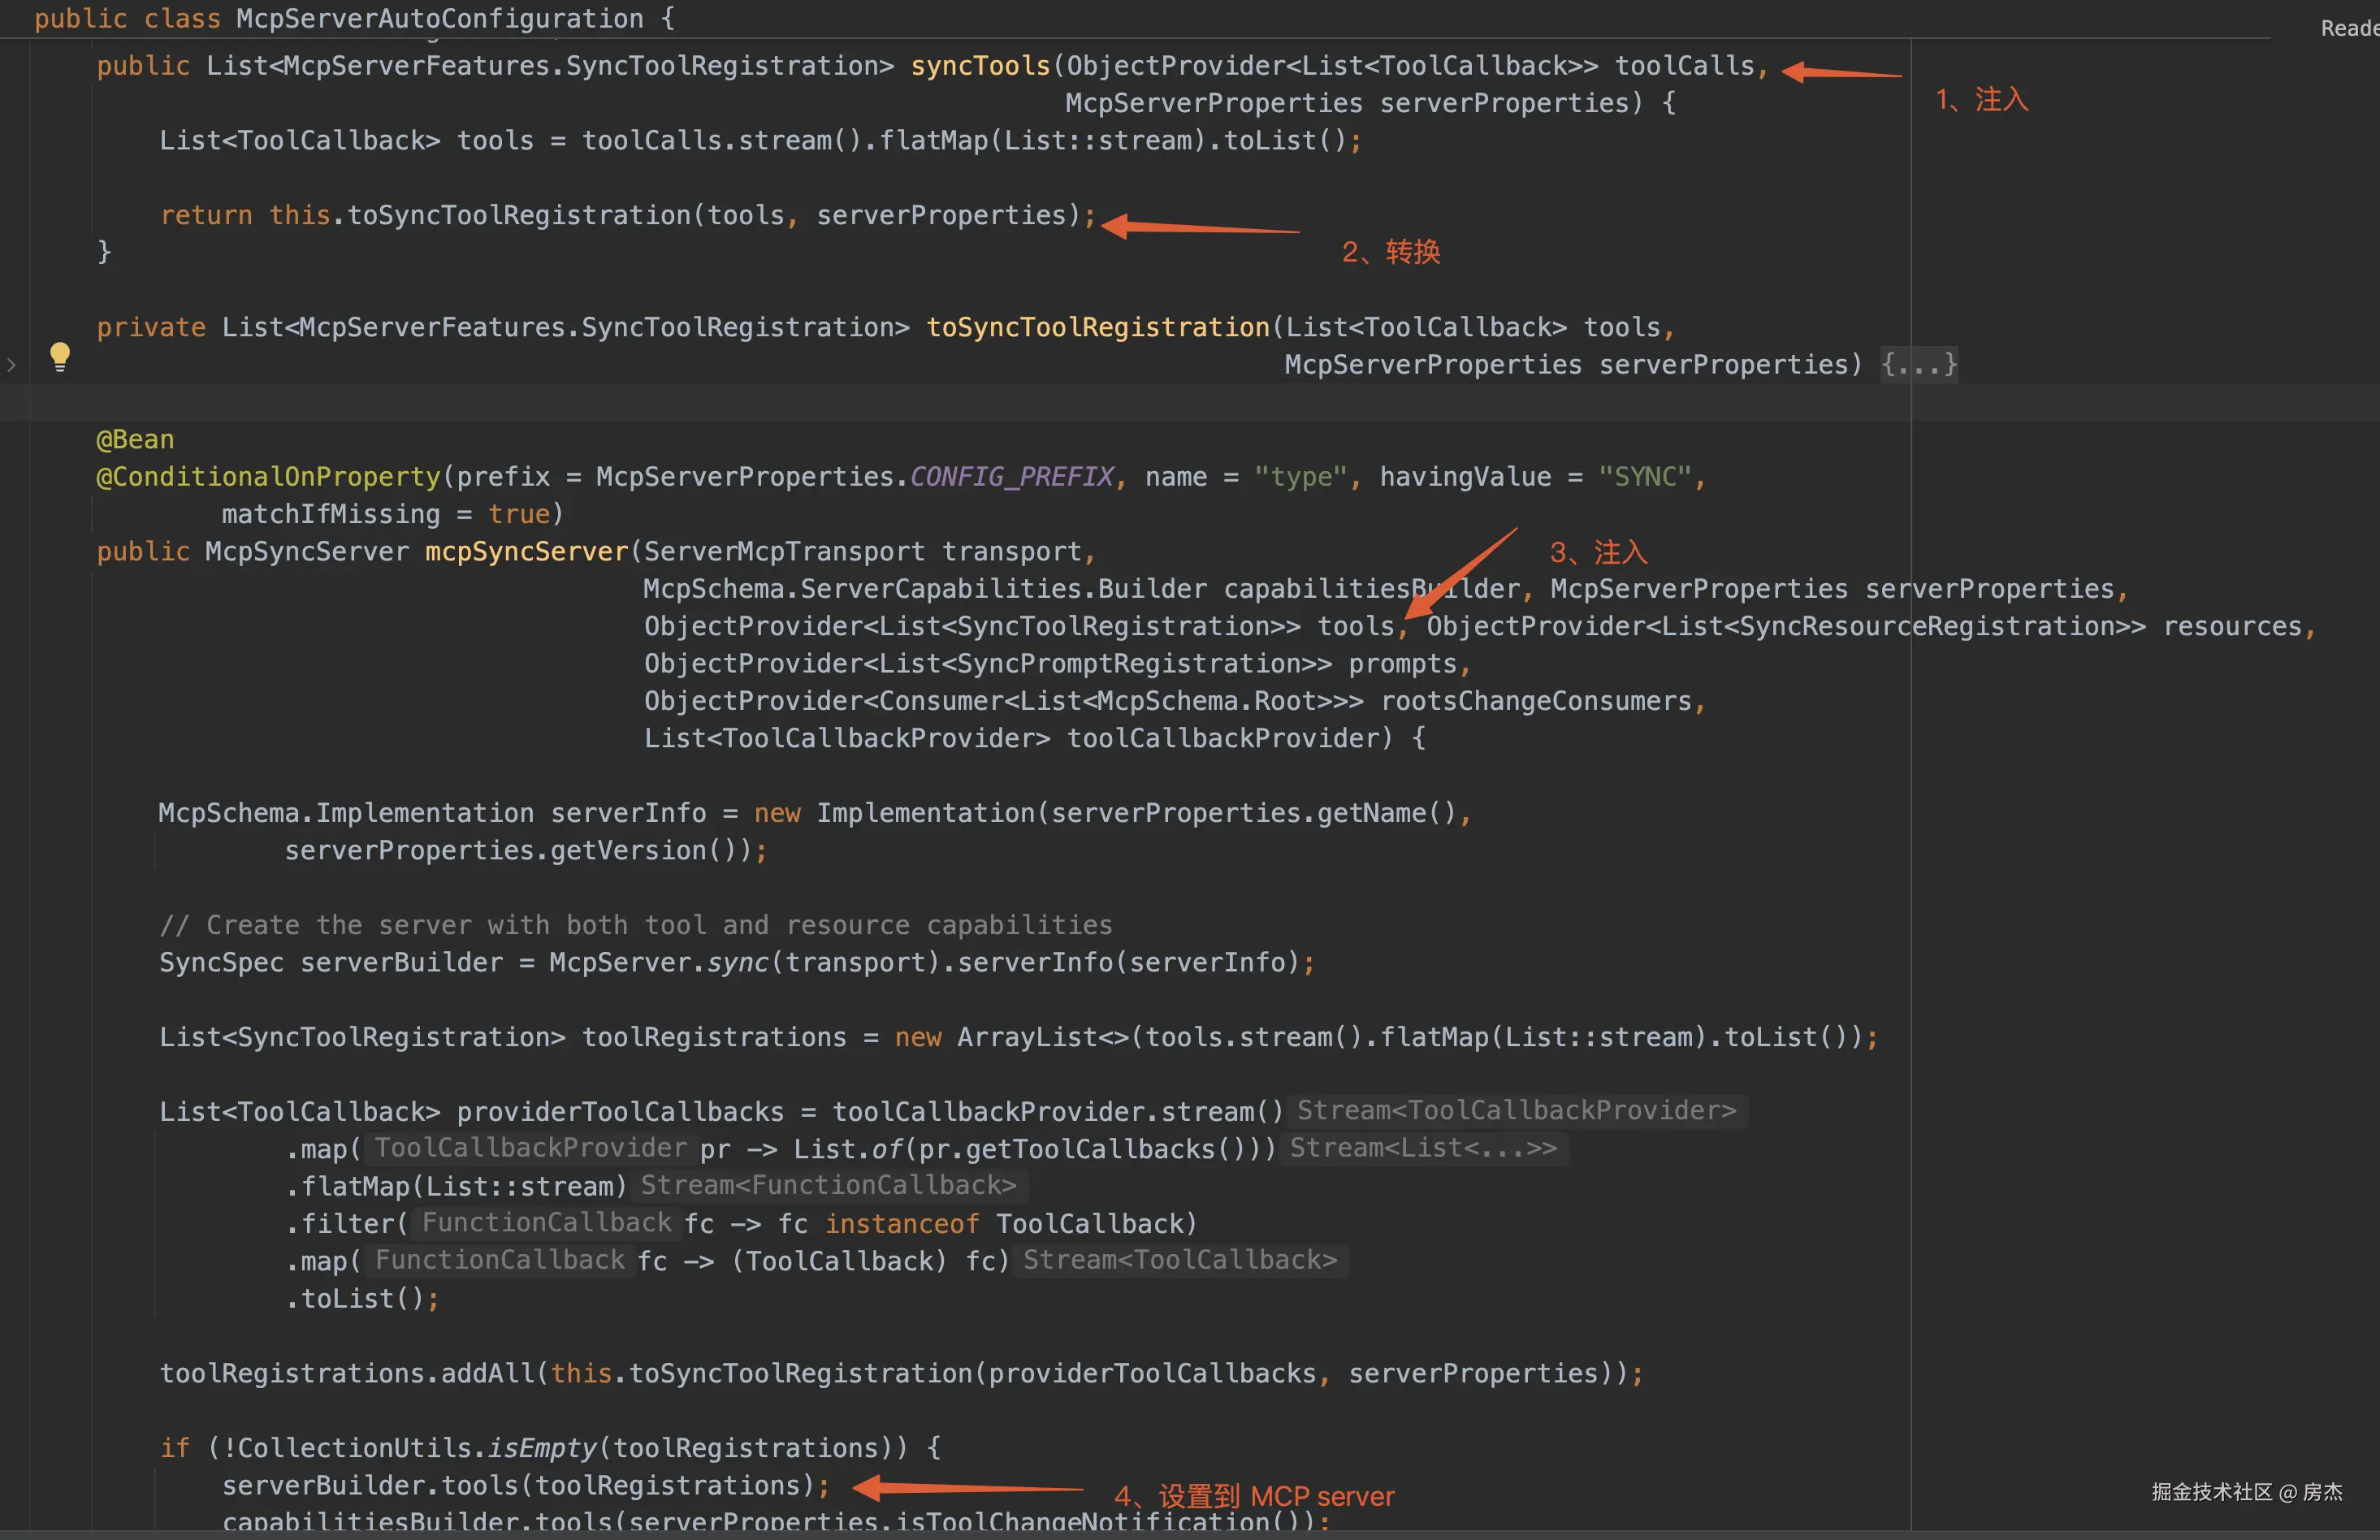This screenshot has width=2380, height=1540.
Task: Click the isEmpty call on CollectionUtils
Action: tap(541, 1447)
